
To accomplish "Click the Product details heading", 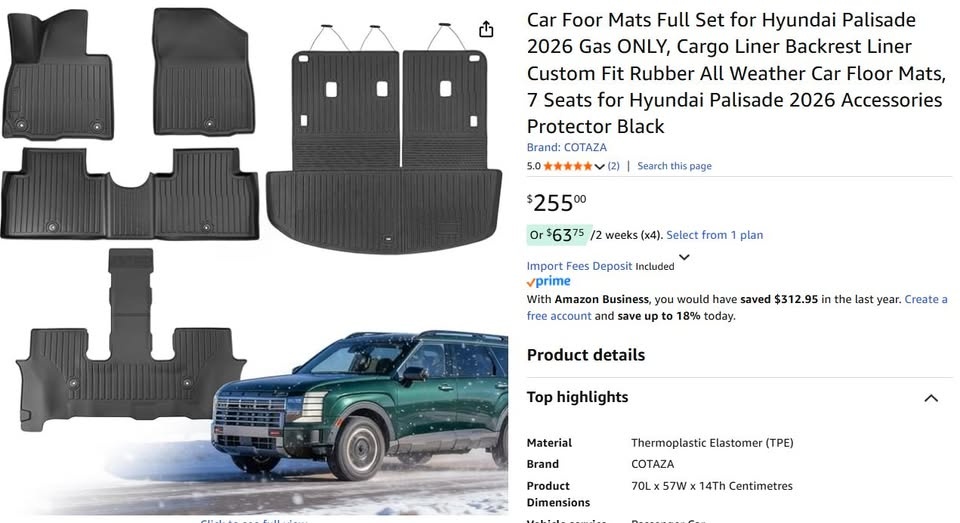I will pyautogui.click(x=586, y=355).
